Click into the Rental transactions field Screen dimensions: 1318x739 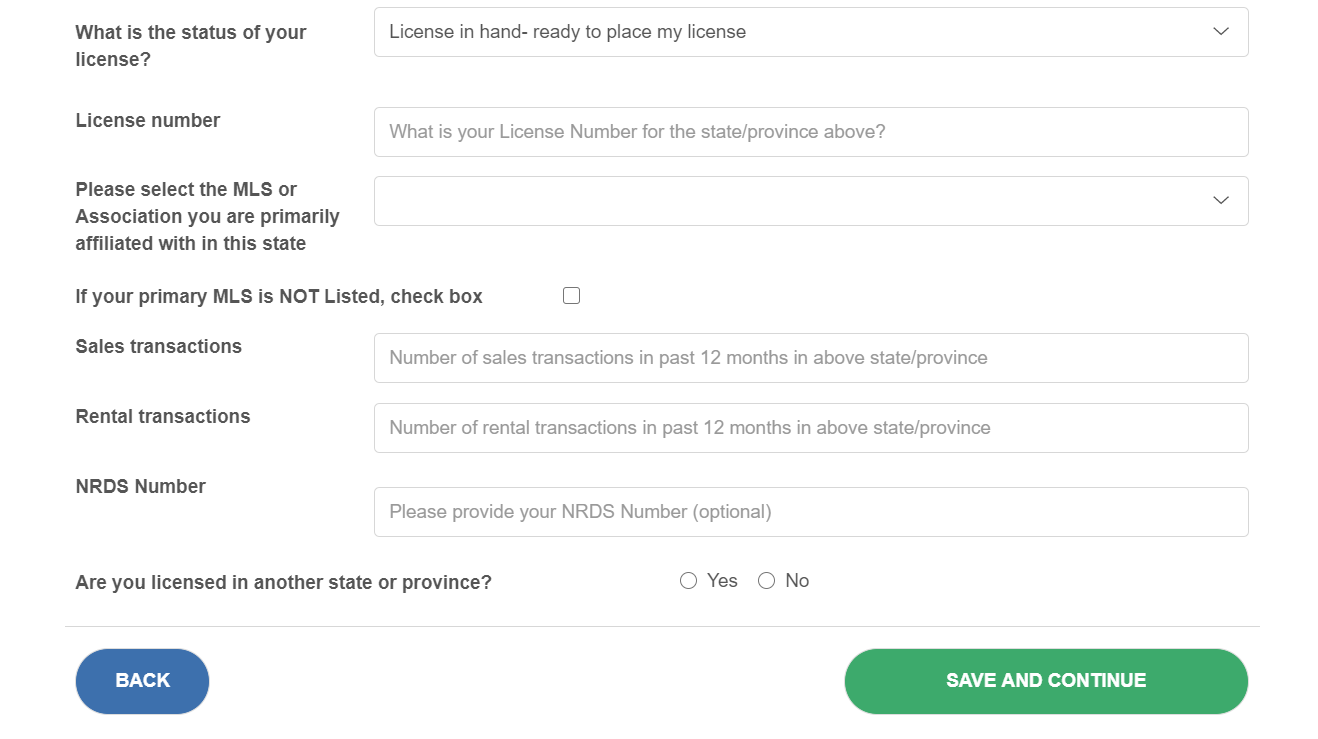click(x=810, y=428)
